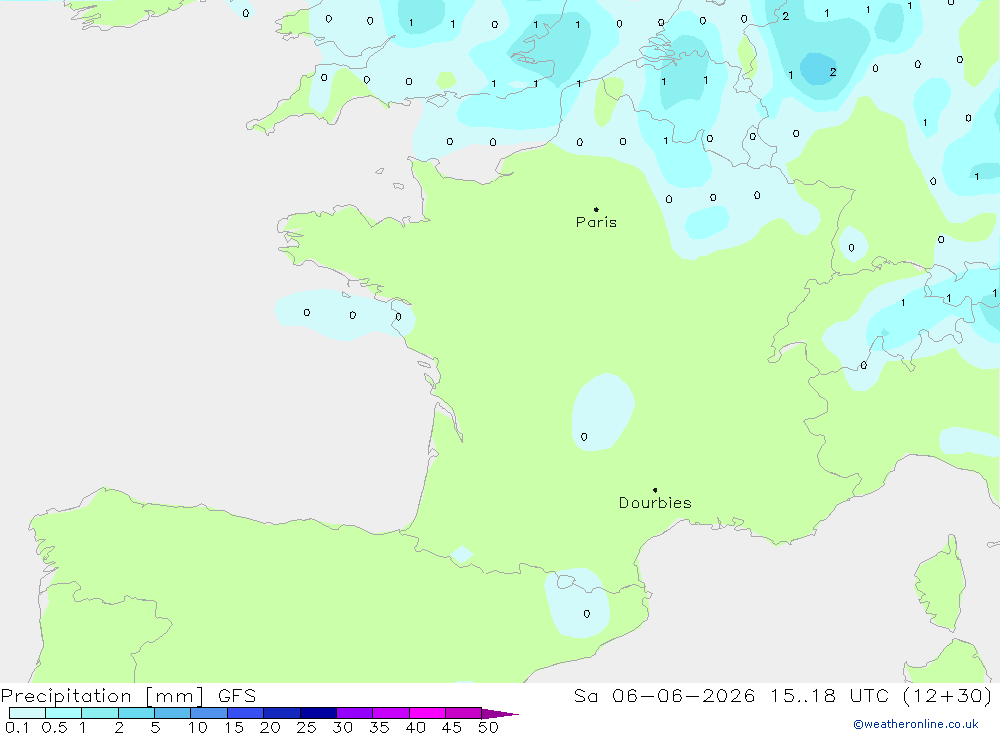
Task: Click the blue 15 mm legend swatch
Action: click(246, 713)
